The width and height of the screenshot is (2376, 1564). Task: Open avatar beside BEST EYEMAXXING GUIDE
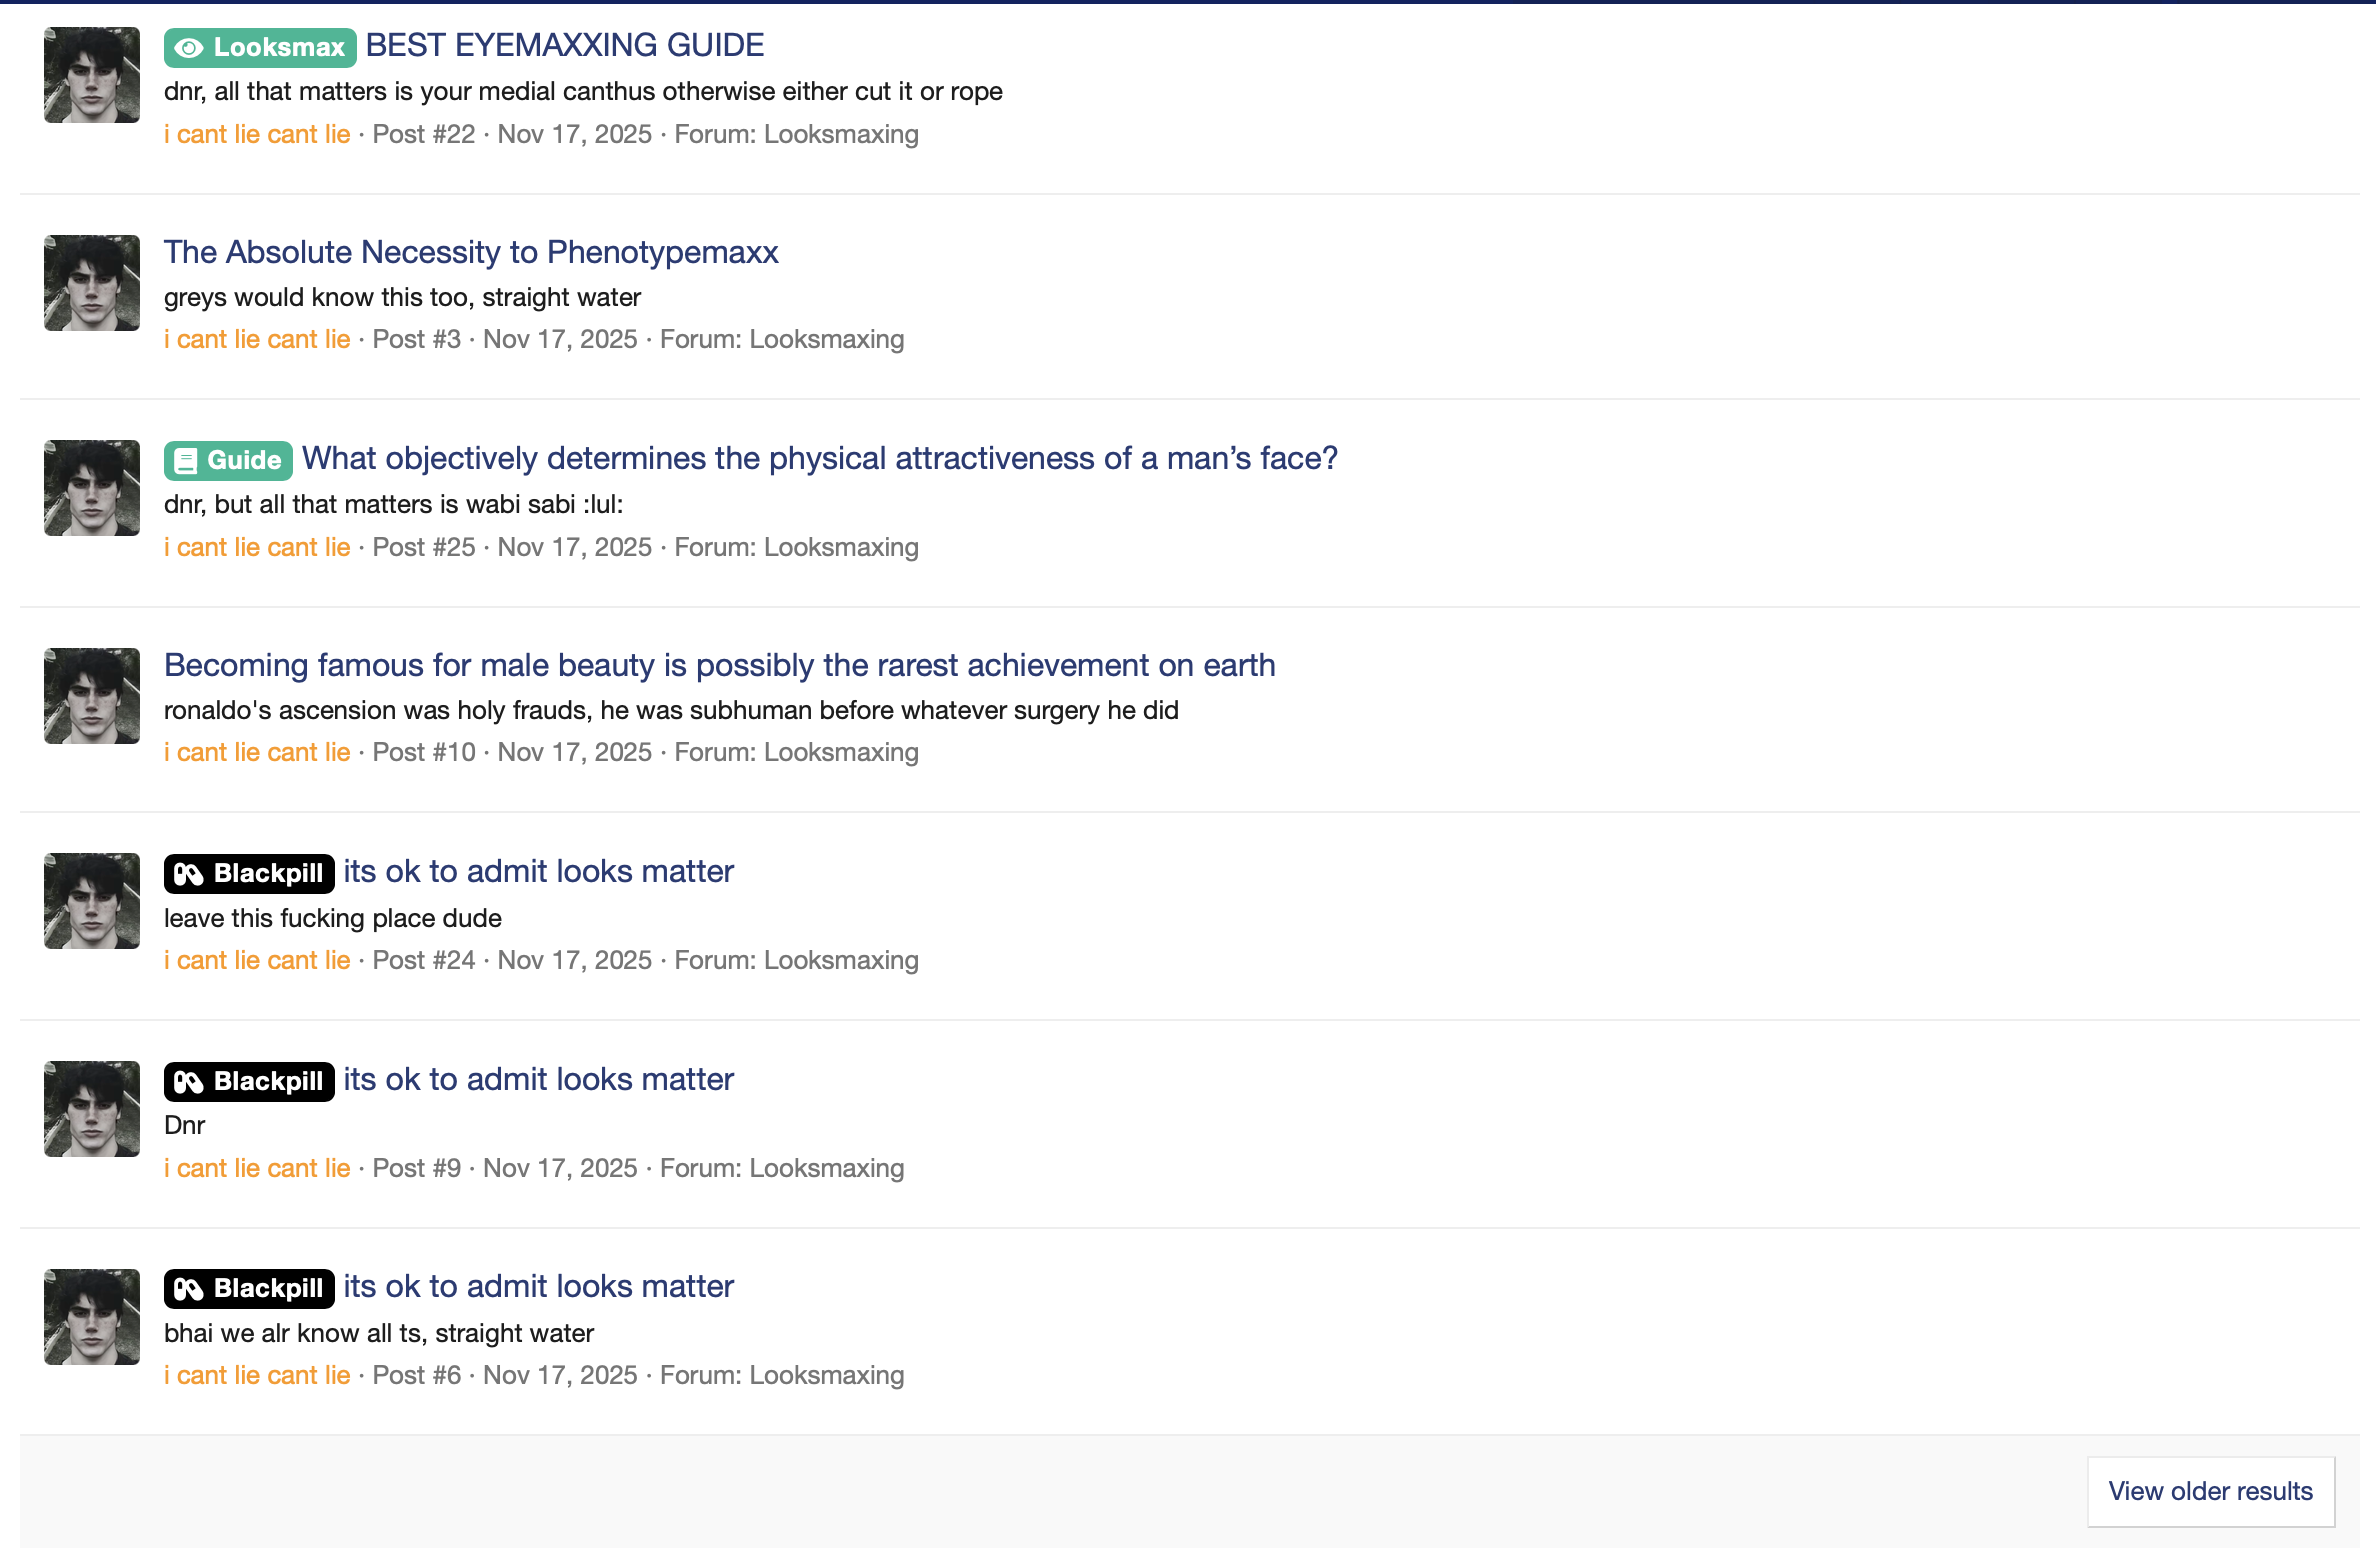click(x=92, y=75)
